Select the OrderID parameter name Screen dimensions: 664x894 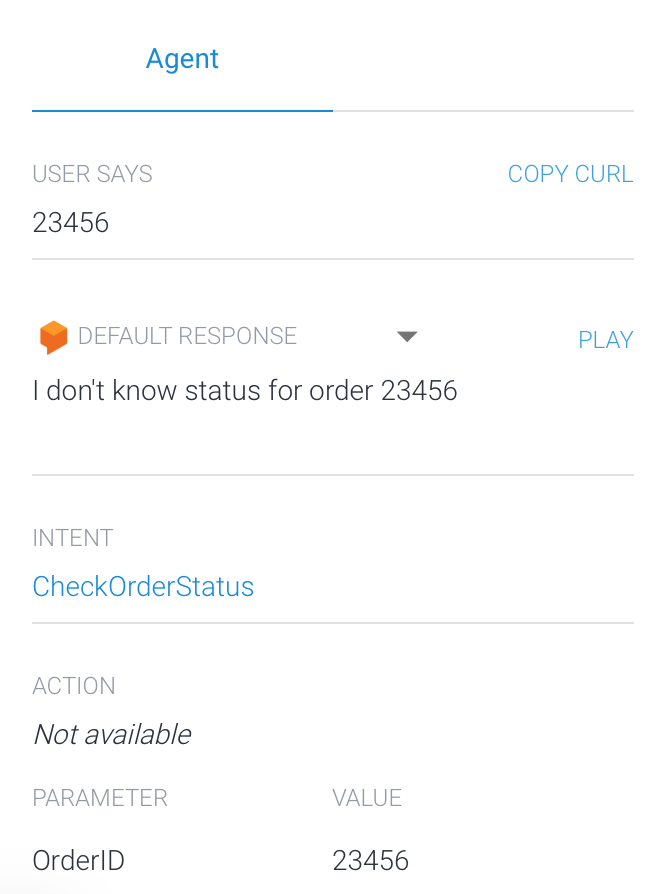pyautogui.click(x=79, y=860)
